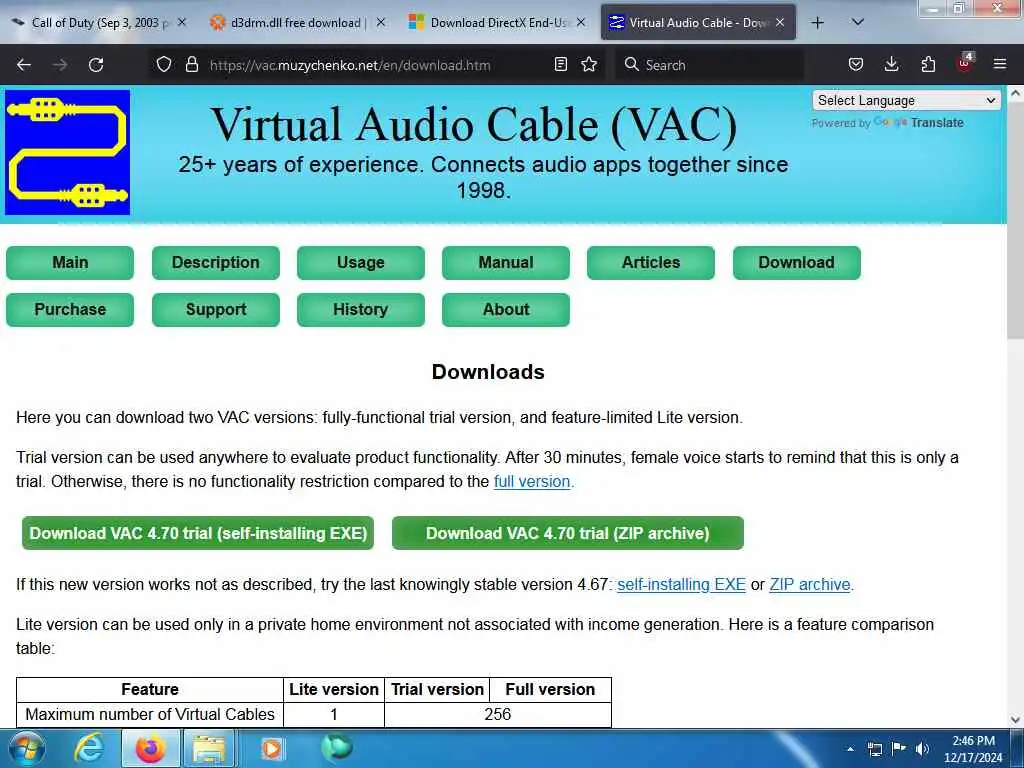Click the 4.67 self-installing EXE link
Viewport: 1024px width, 768px height.
click(x=681, y=584)
